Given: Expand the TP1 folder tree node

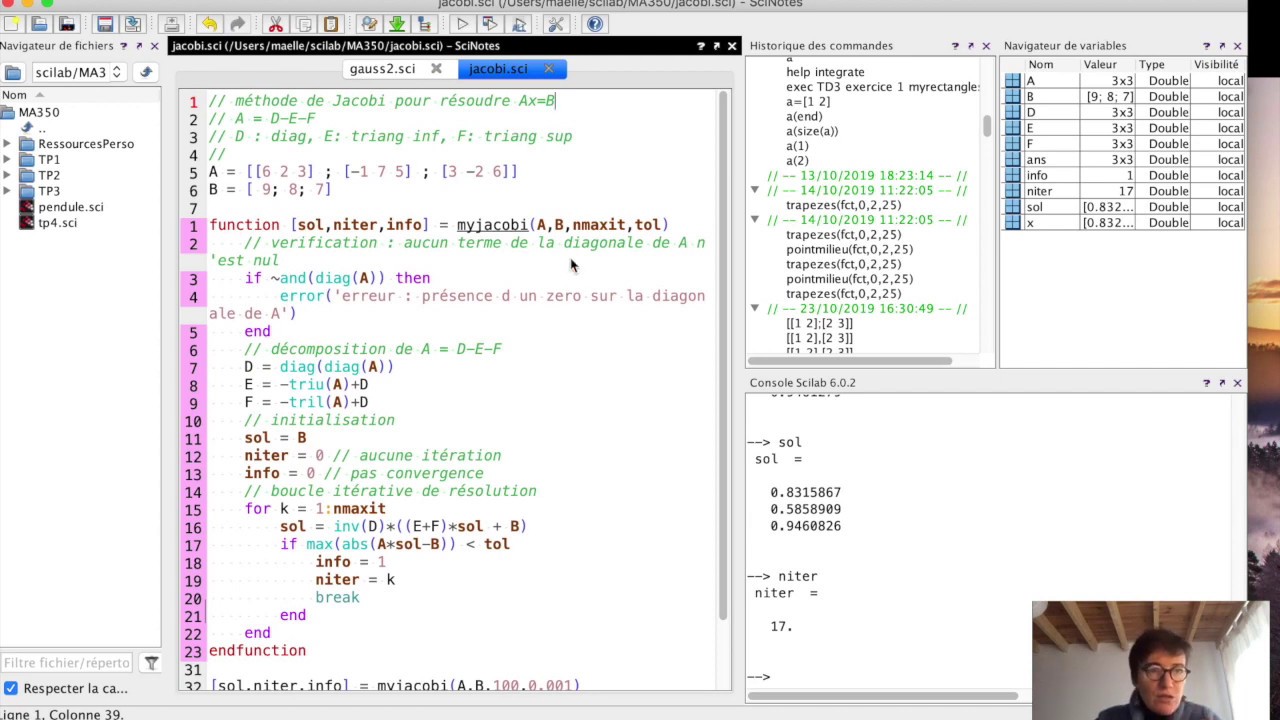Looking at the screenshot, I should point(8,160).
